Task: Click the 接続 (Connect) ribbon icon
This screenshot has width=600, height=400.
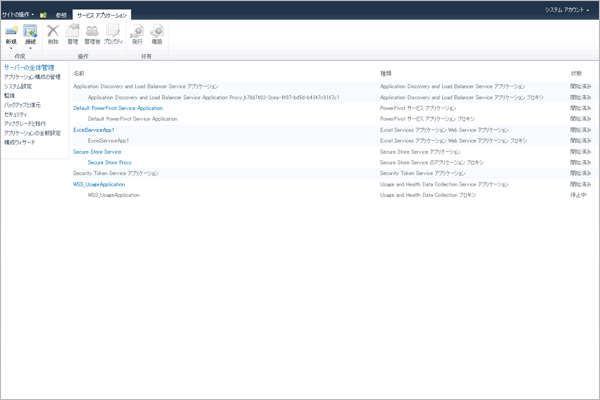Action: pyautogui.click(x=30, y=32)
